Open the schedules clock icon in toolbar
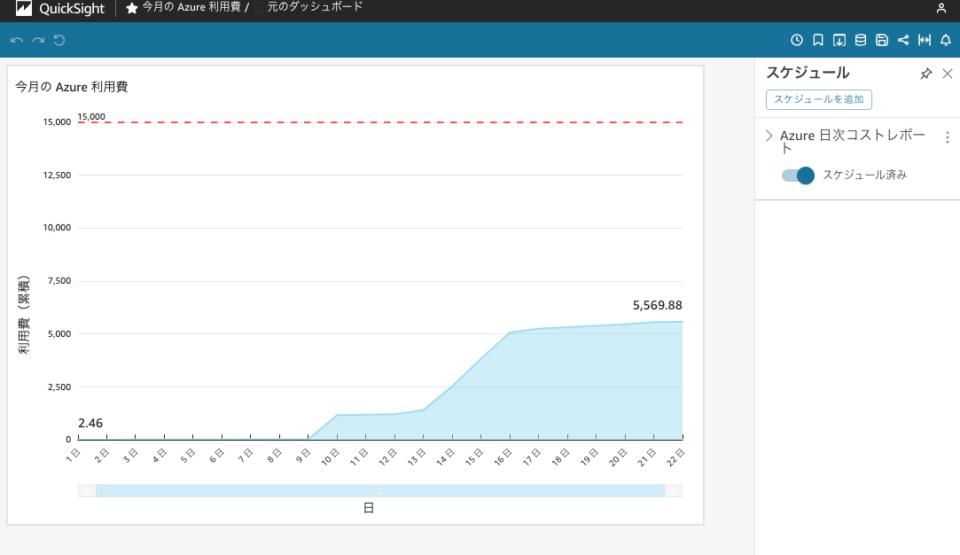The width and height of the screenshot is (960, 555). (x=797, y=40)
